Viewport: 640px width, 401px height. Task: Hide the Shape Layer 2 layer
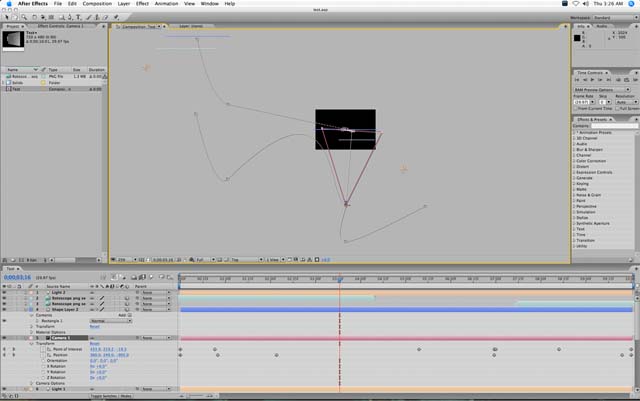point(4,310)
